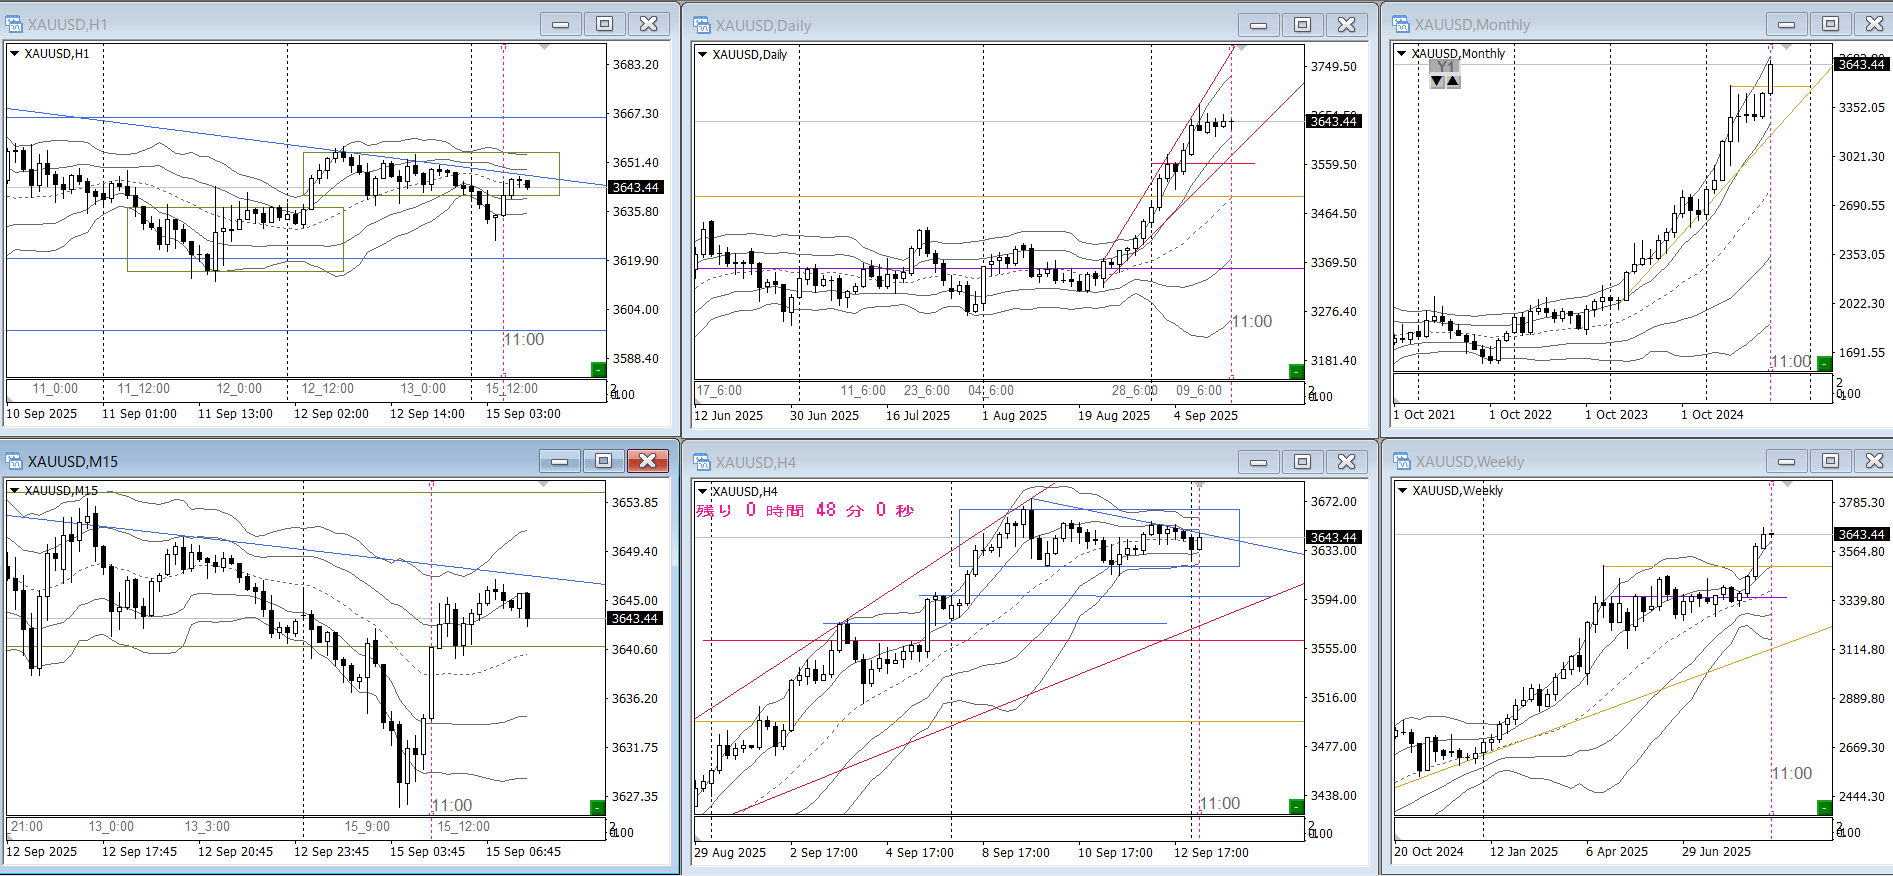Click the 3643.44 price marker on H1 scale
The image size is (1893, 876).
pos(635,188)
